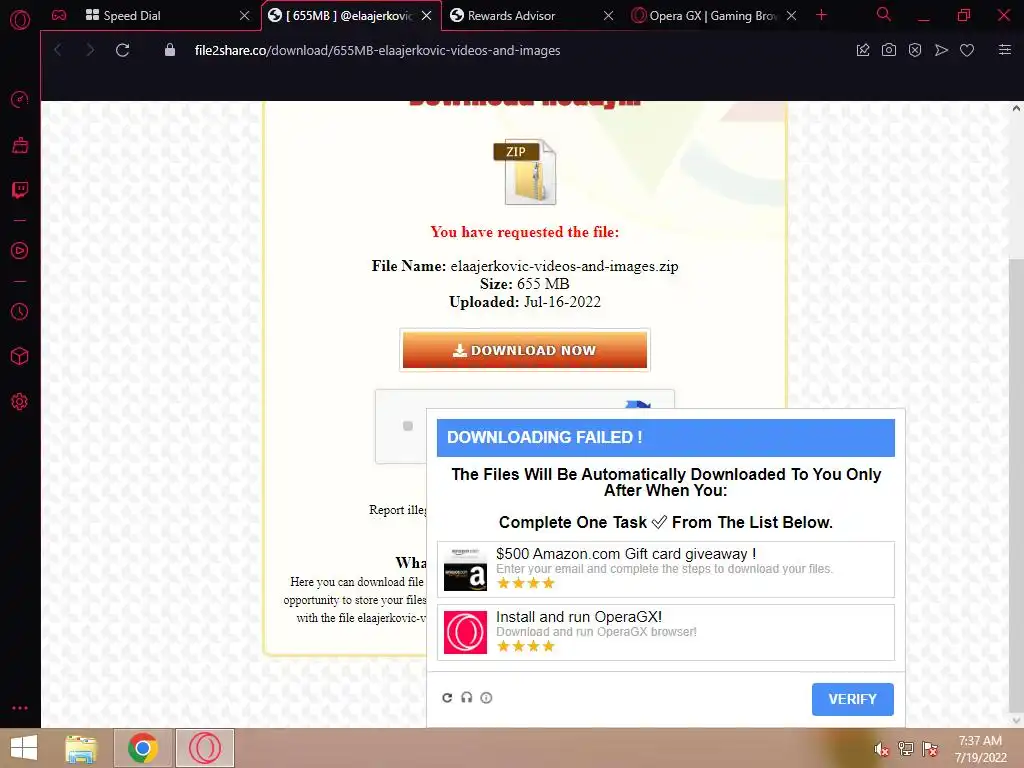Click the network tray icon
1024x768 pixels.
(x=906, y=749)
